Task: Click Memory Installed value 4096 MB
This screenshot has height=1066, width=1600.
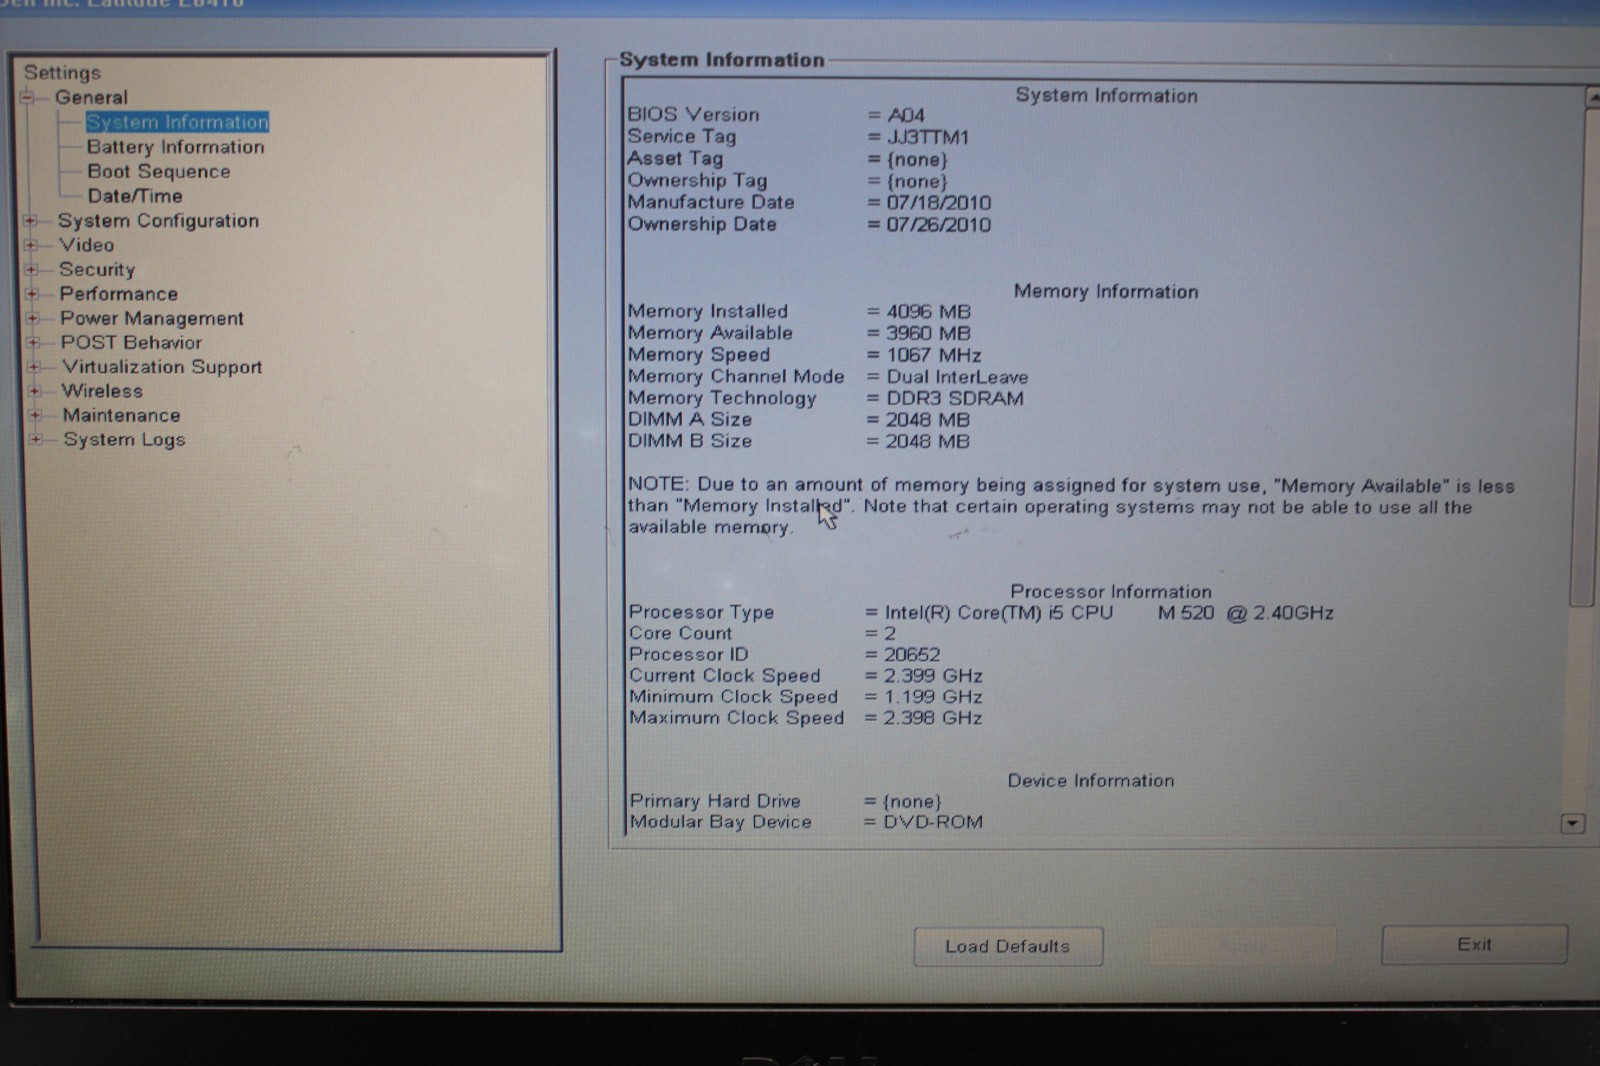Action: (x=928, y=312)
